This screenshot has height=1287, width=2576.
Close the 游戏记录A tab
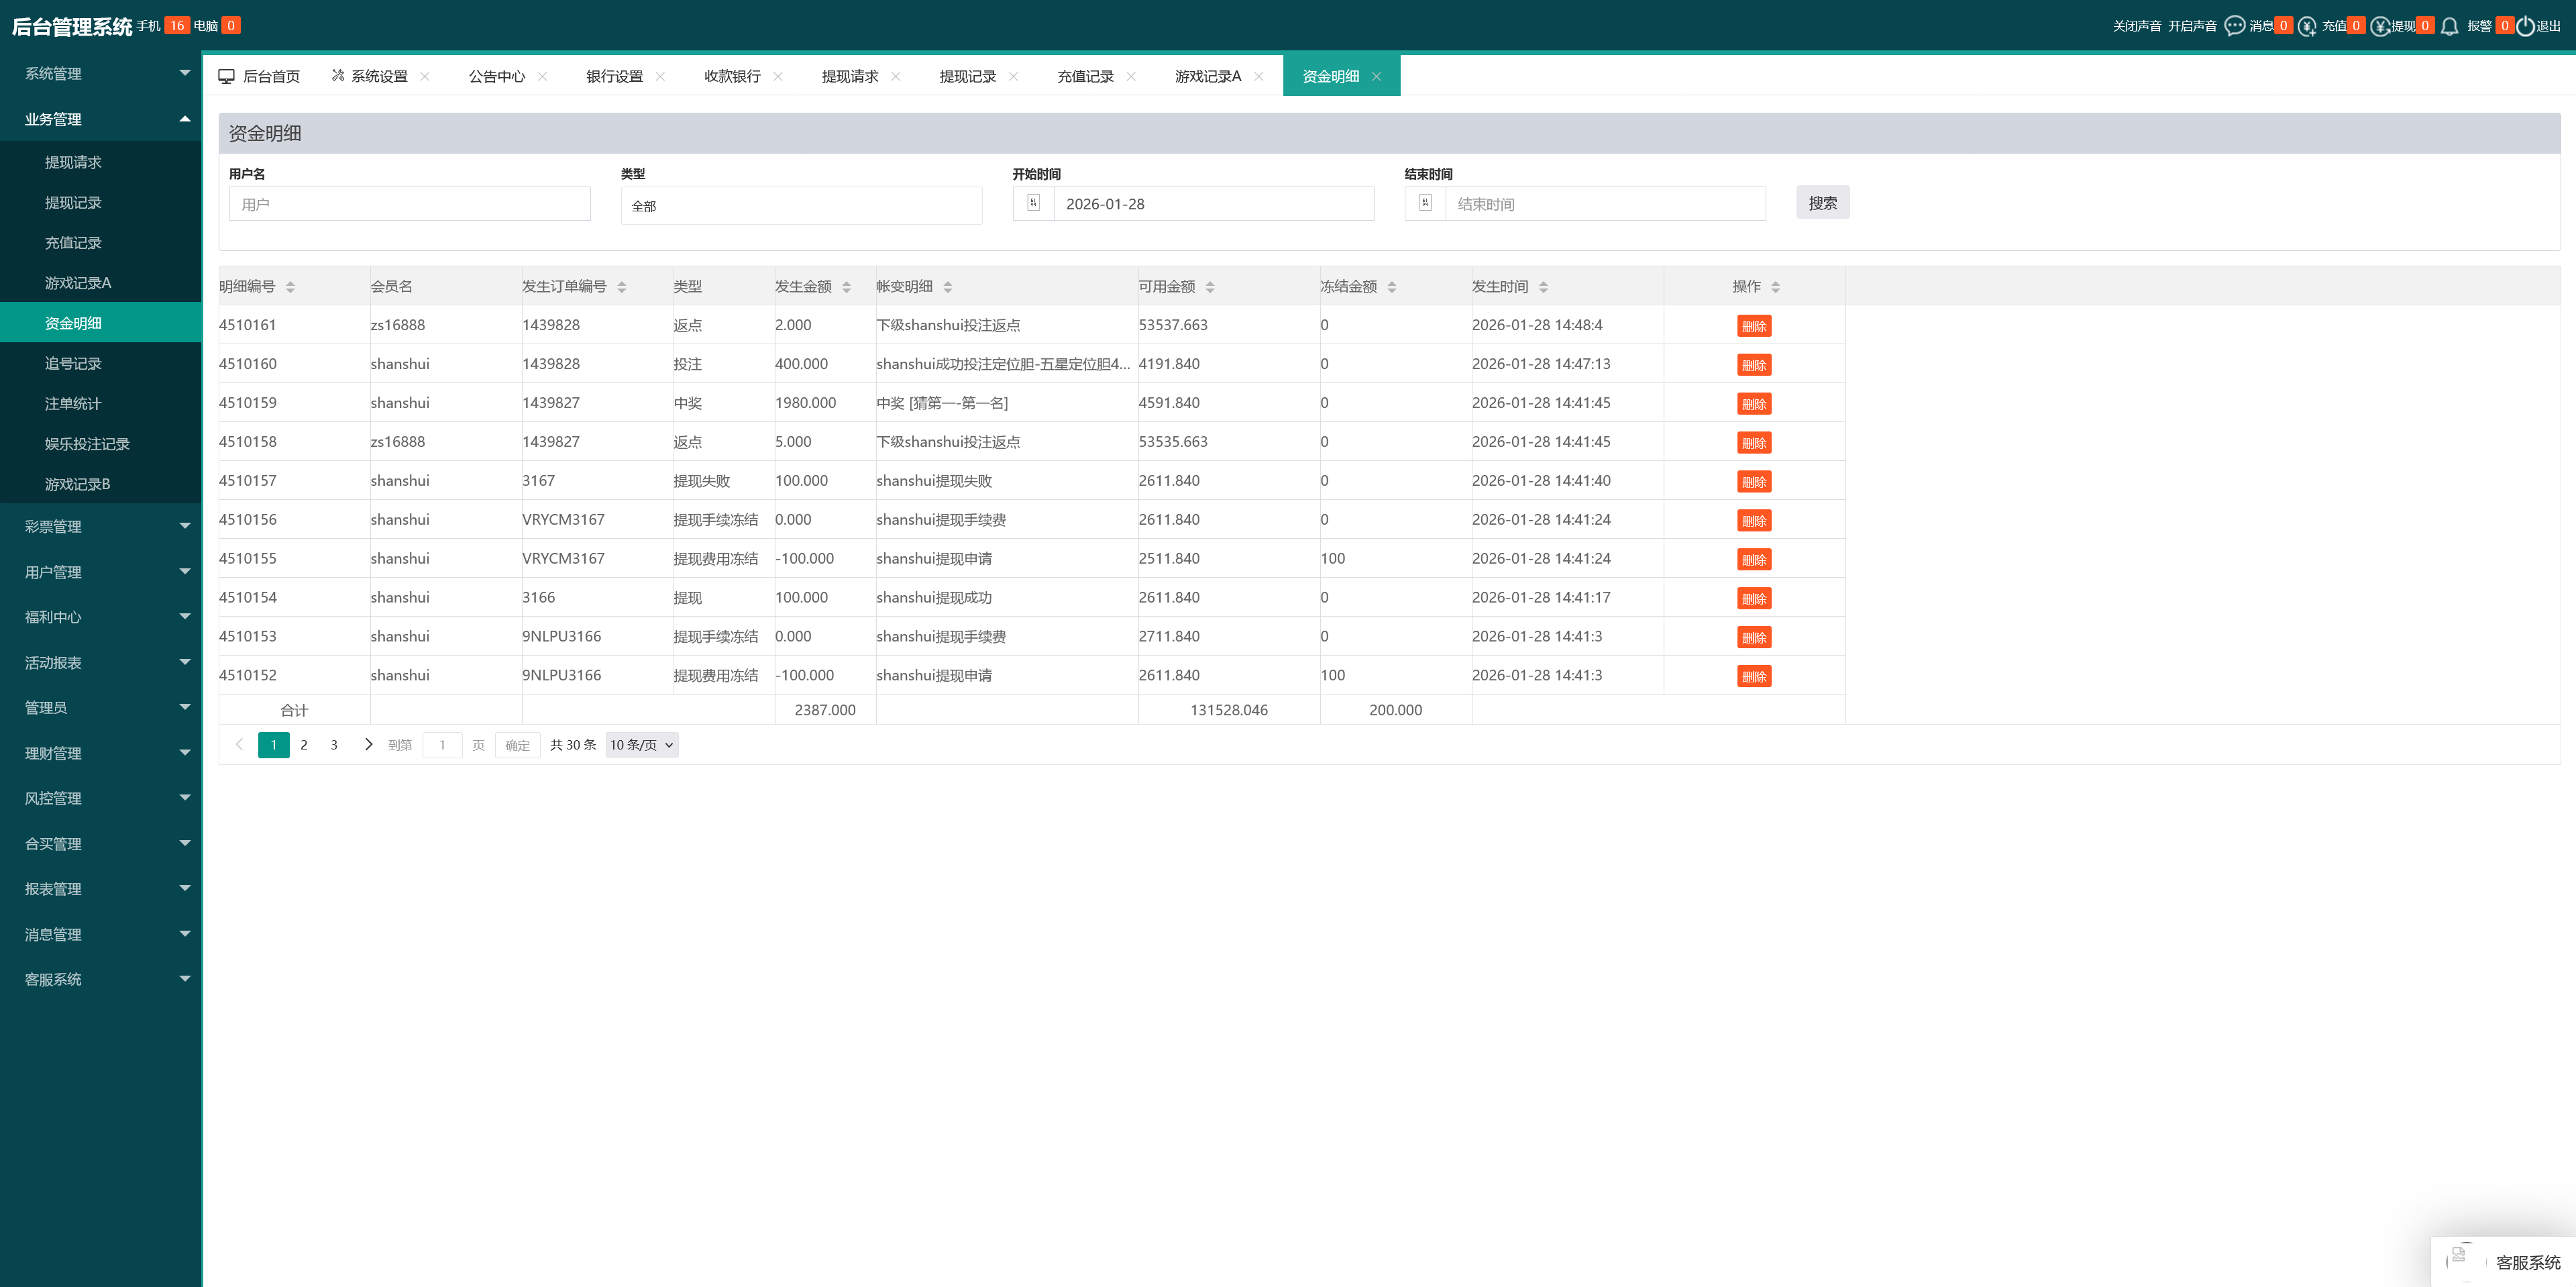(x=1259, y=76)
